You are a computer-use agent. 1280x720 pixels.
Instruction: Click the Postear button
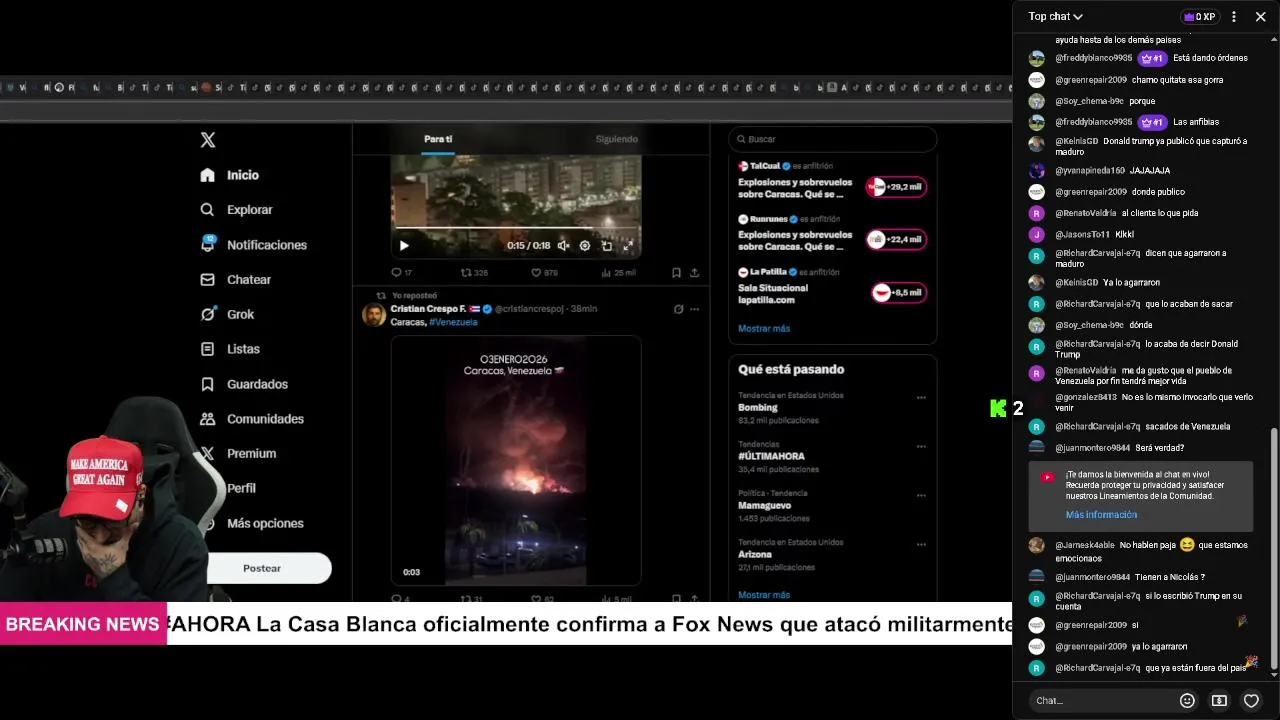pos(262,568)
